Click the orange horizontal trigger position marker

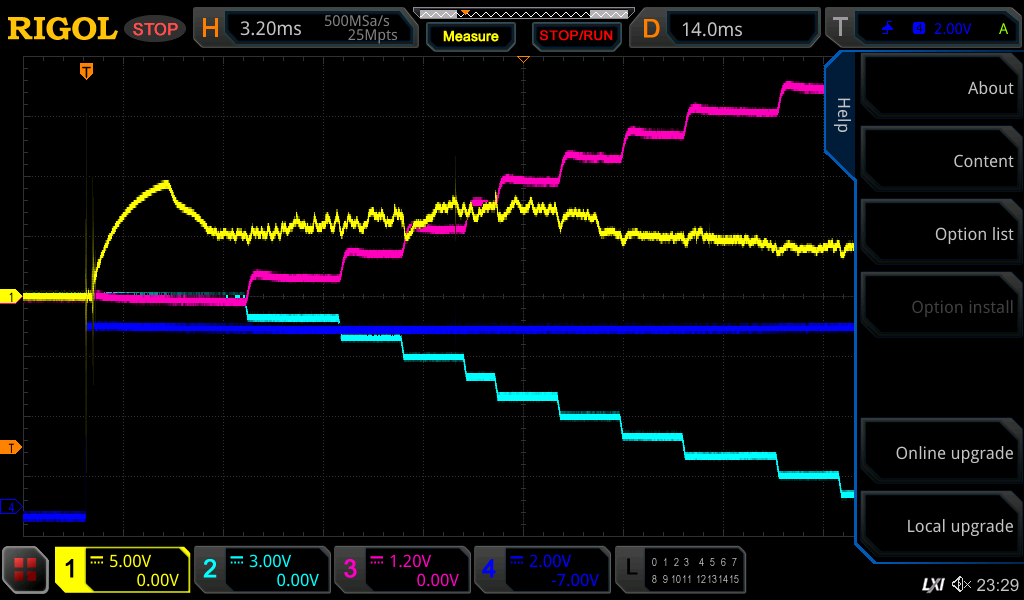coord(87,71)
